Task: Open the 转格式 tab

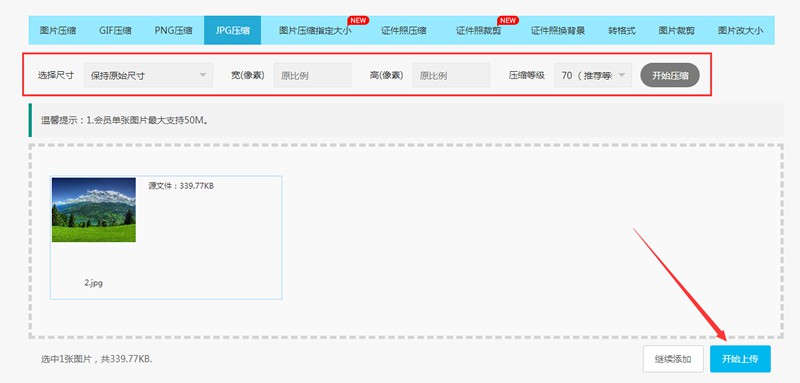Action: click(x=622, y=31)
